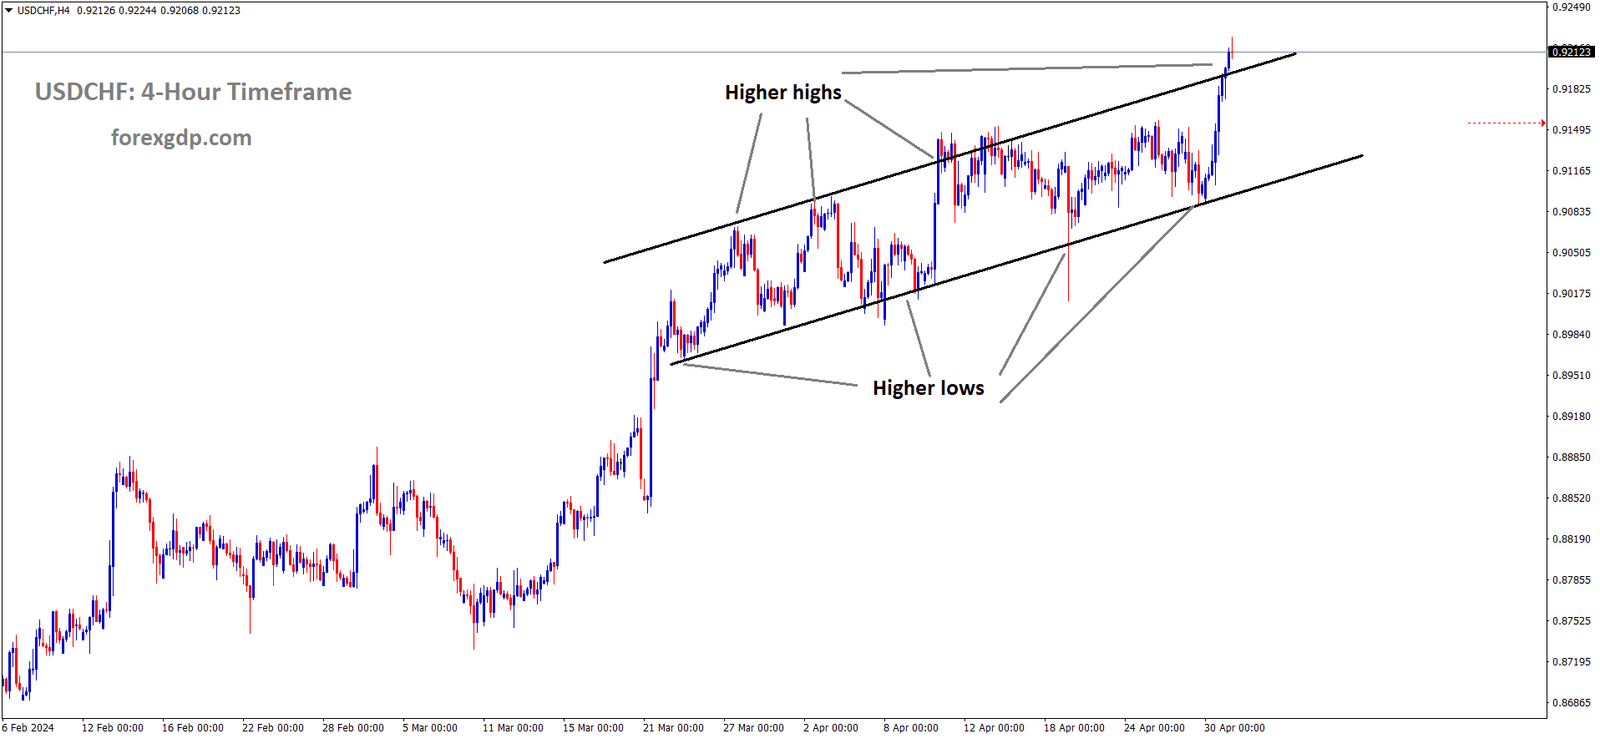Click price axis label 0.90175
The width and height of the screenshot is (1600, 738).
pyautogui.click(x=1571, y=294)
